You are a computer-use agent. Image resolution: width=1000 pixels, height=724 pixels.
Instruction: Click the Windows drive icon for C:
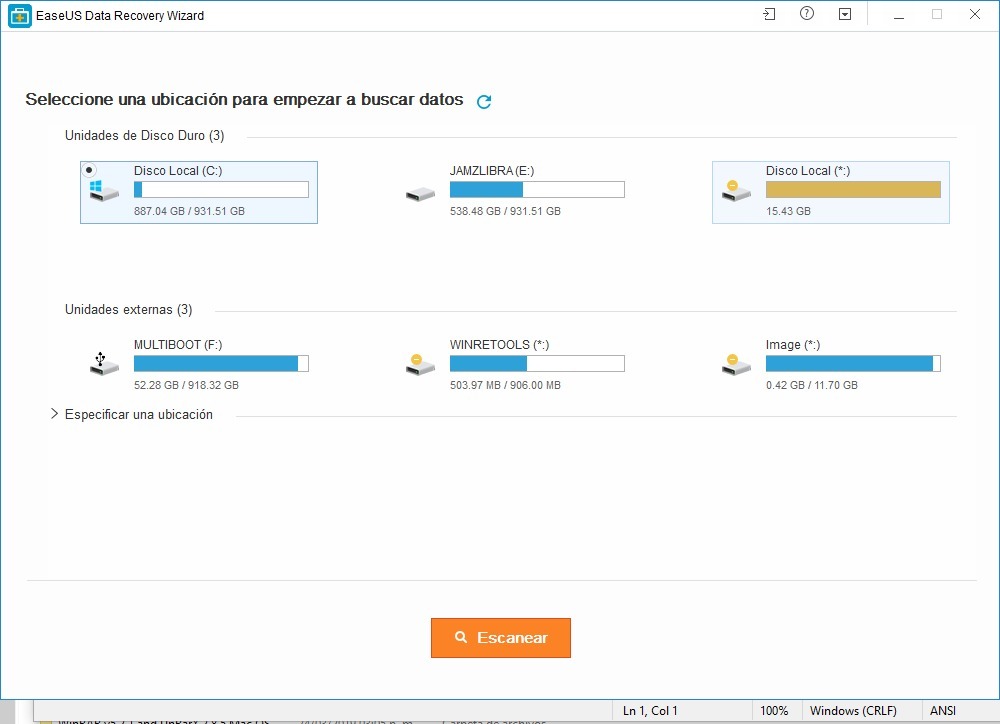coord(104,191)
